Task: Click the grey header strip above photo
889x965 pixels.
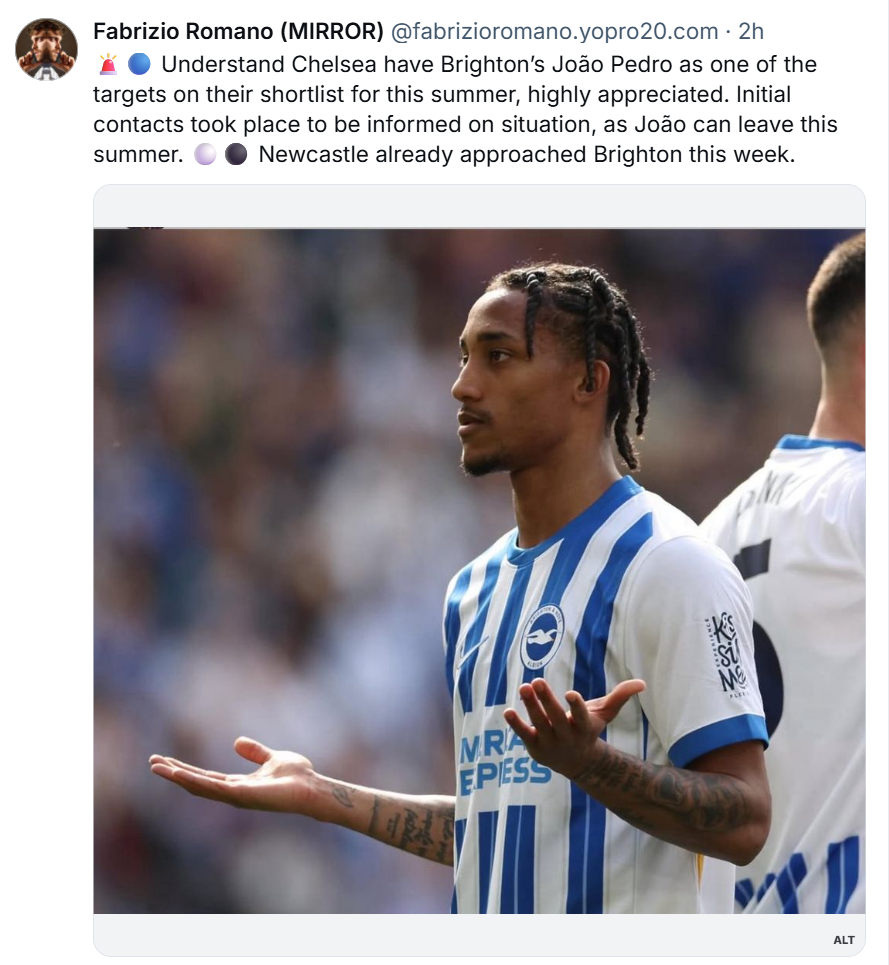Action: click(479, 207)
